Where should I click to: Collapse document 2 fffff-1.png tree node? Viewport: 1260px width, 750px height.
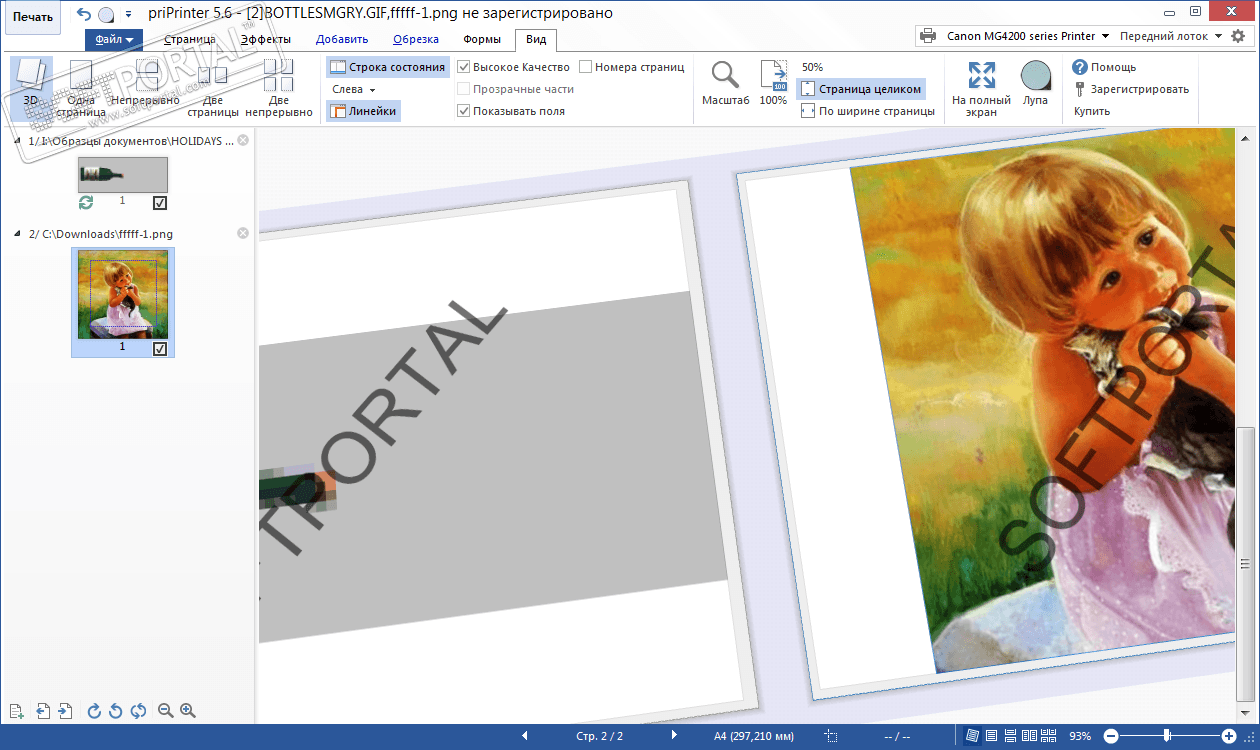17,233
